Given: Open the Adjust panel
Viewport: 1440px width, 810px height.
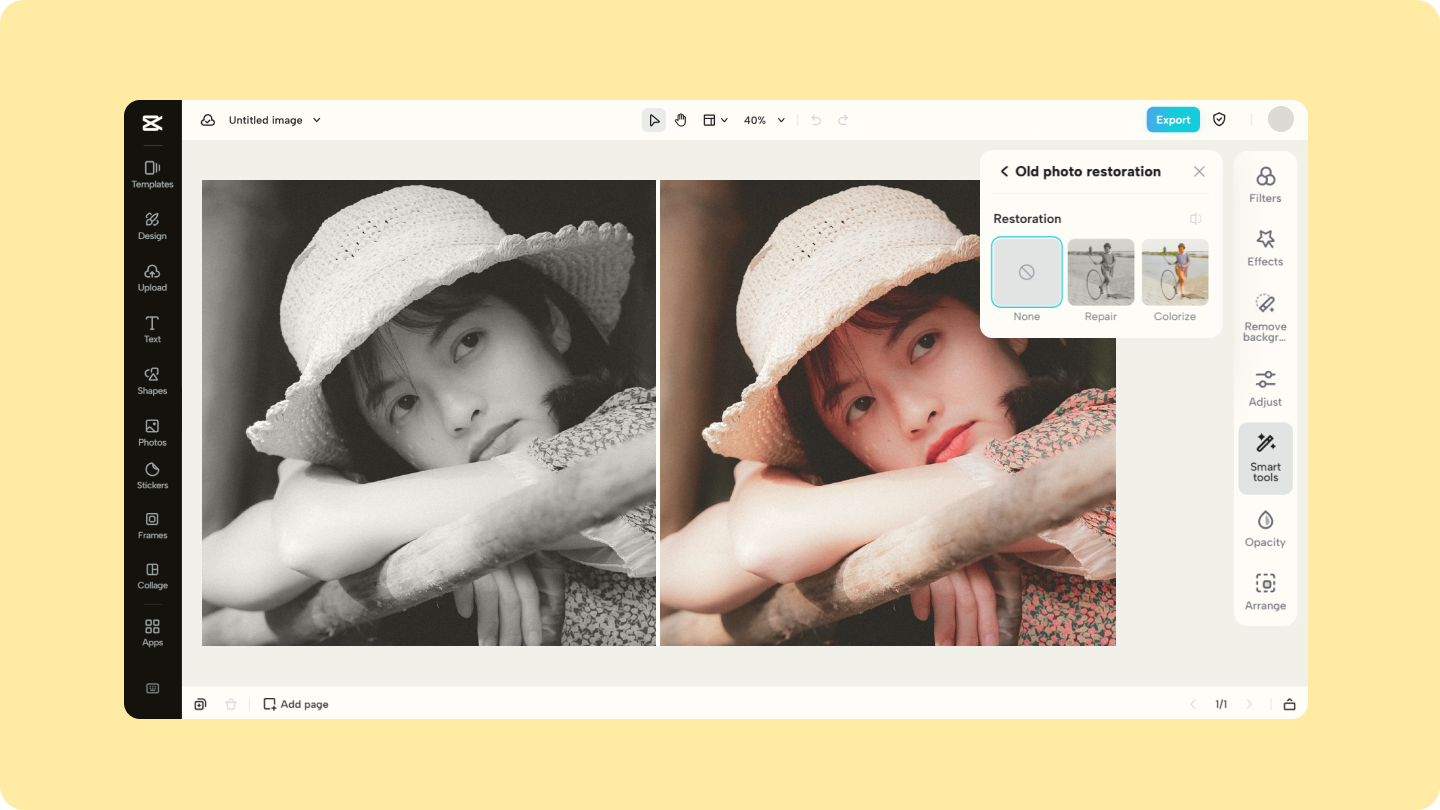Looking at the screenshot, I should 1265,388.
